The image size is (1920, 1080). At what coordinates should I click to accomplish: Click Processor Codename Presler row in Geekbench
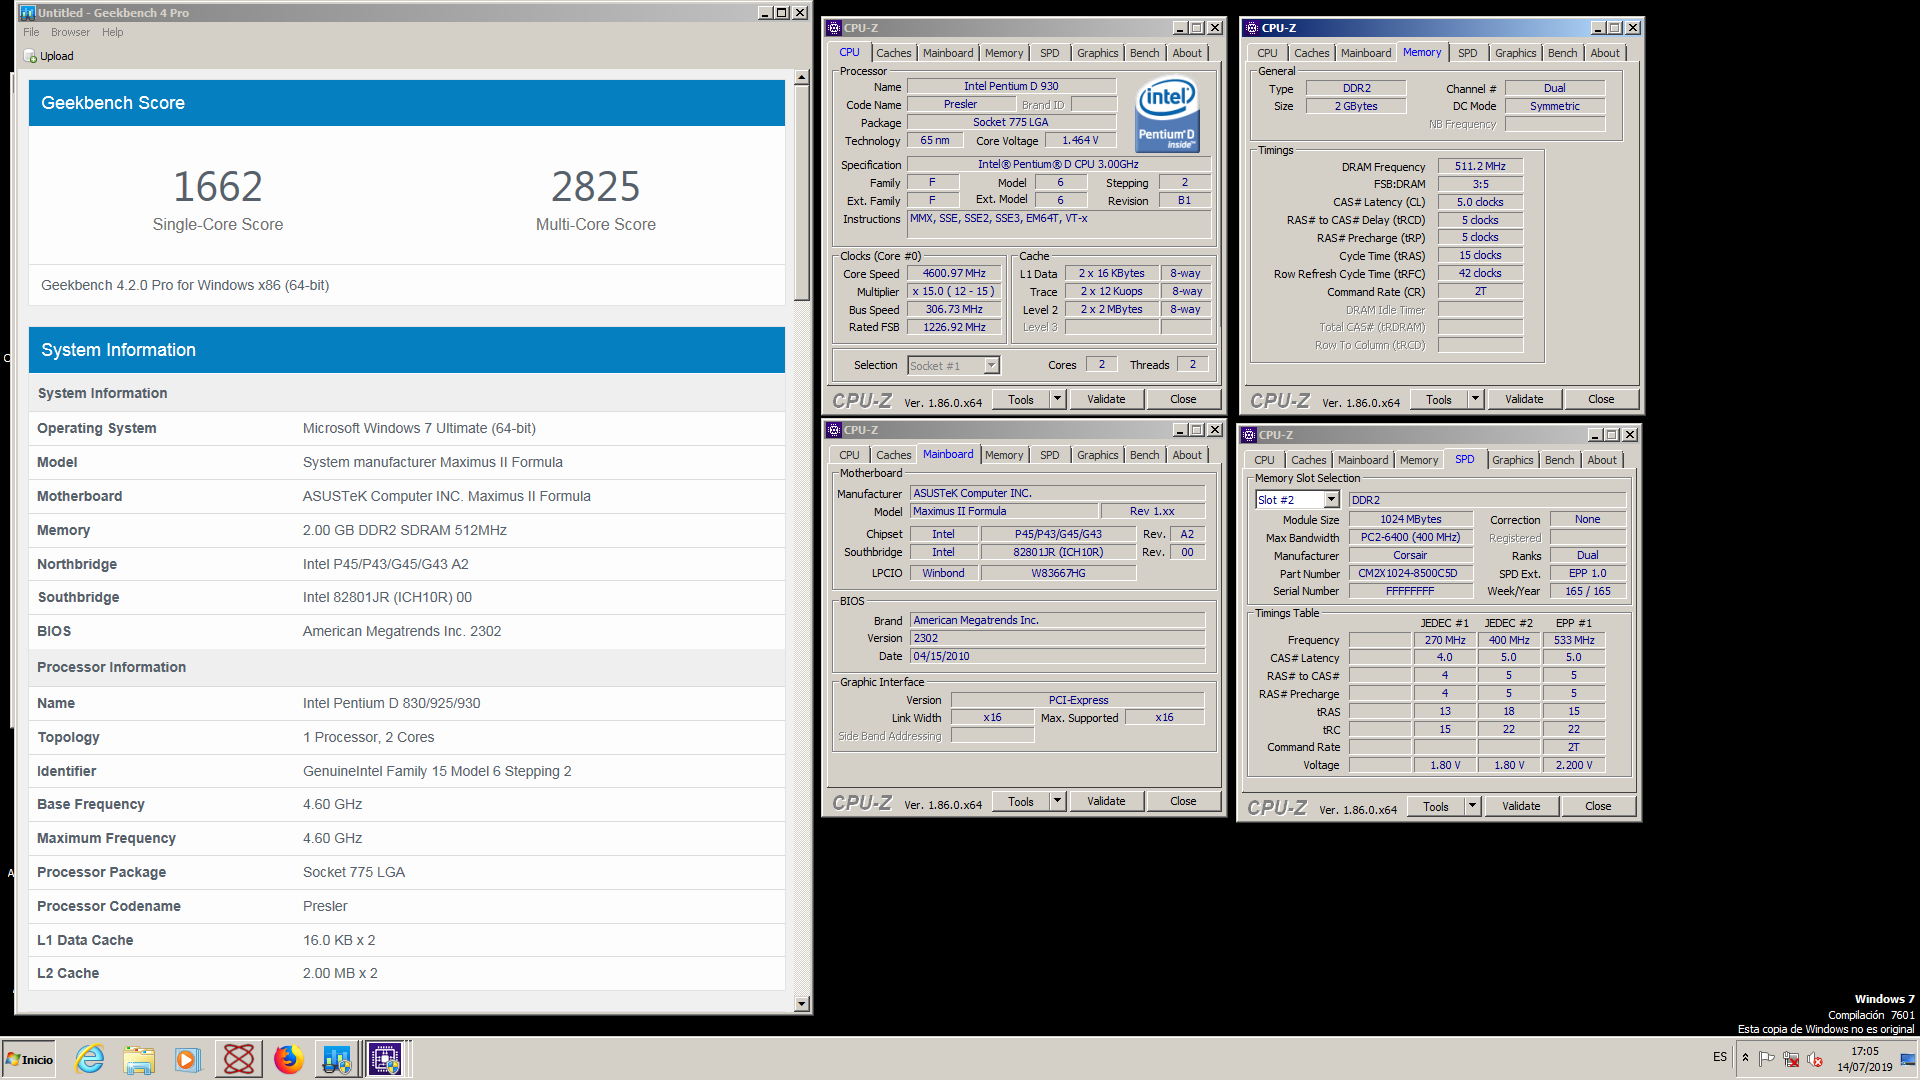coord(407,906)
